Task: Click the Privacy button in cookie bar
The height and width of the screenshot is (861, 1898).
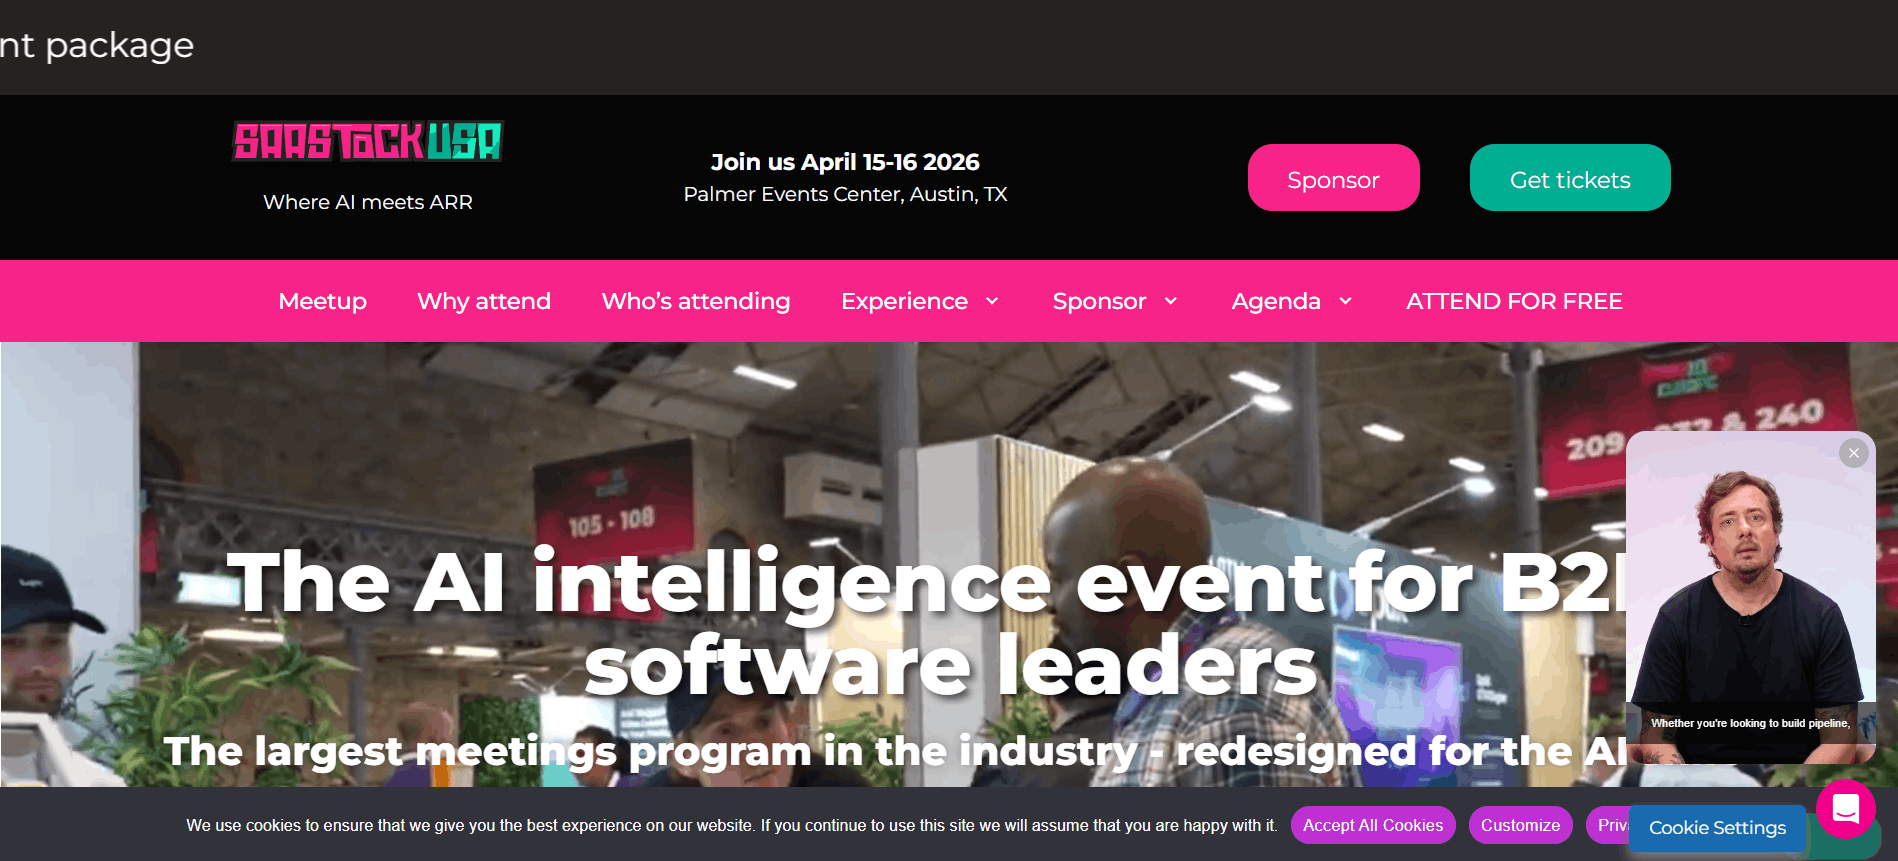Action: click(x=1608, y=825)
